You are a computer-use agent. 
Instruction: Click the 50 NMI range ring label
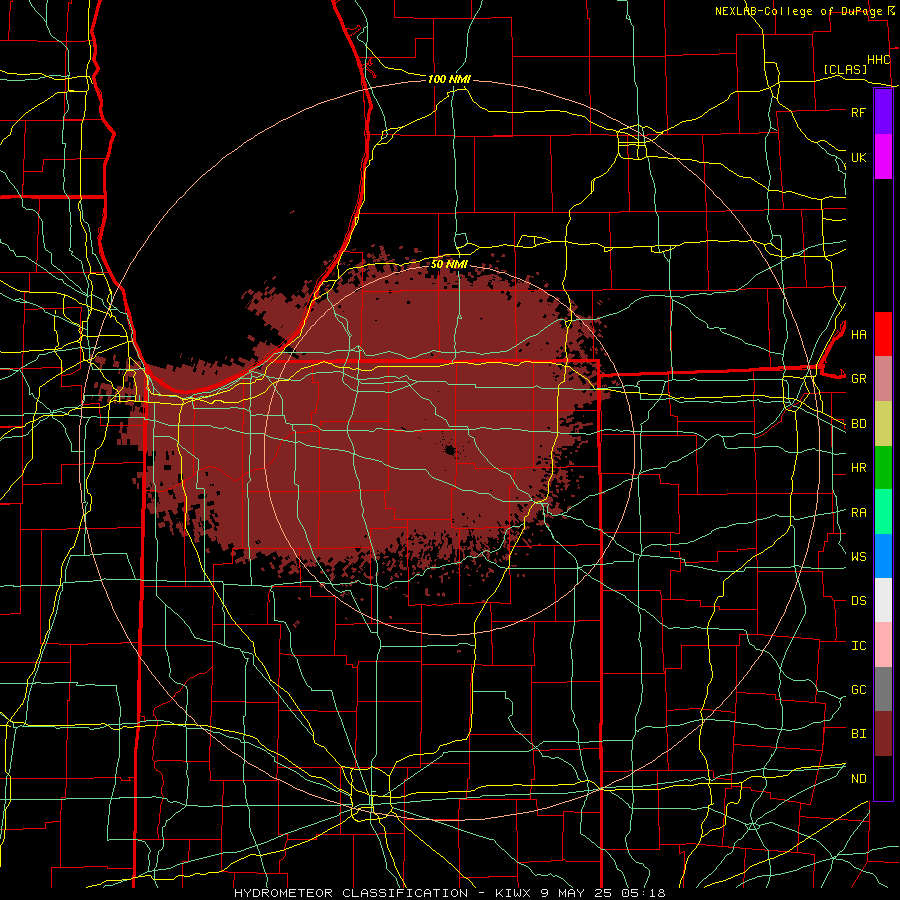click(x=449, y=264)
